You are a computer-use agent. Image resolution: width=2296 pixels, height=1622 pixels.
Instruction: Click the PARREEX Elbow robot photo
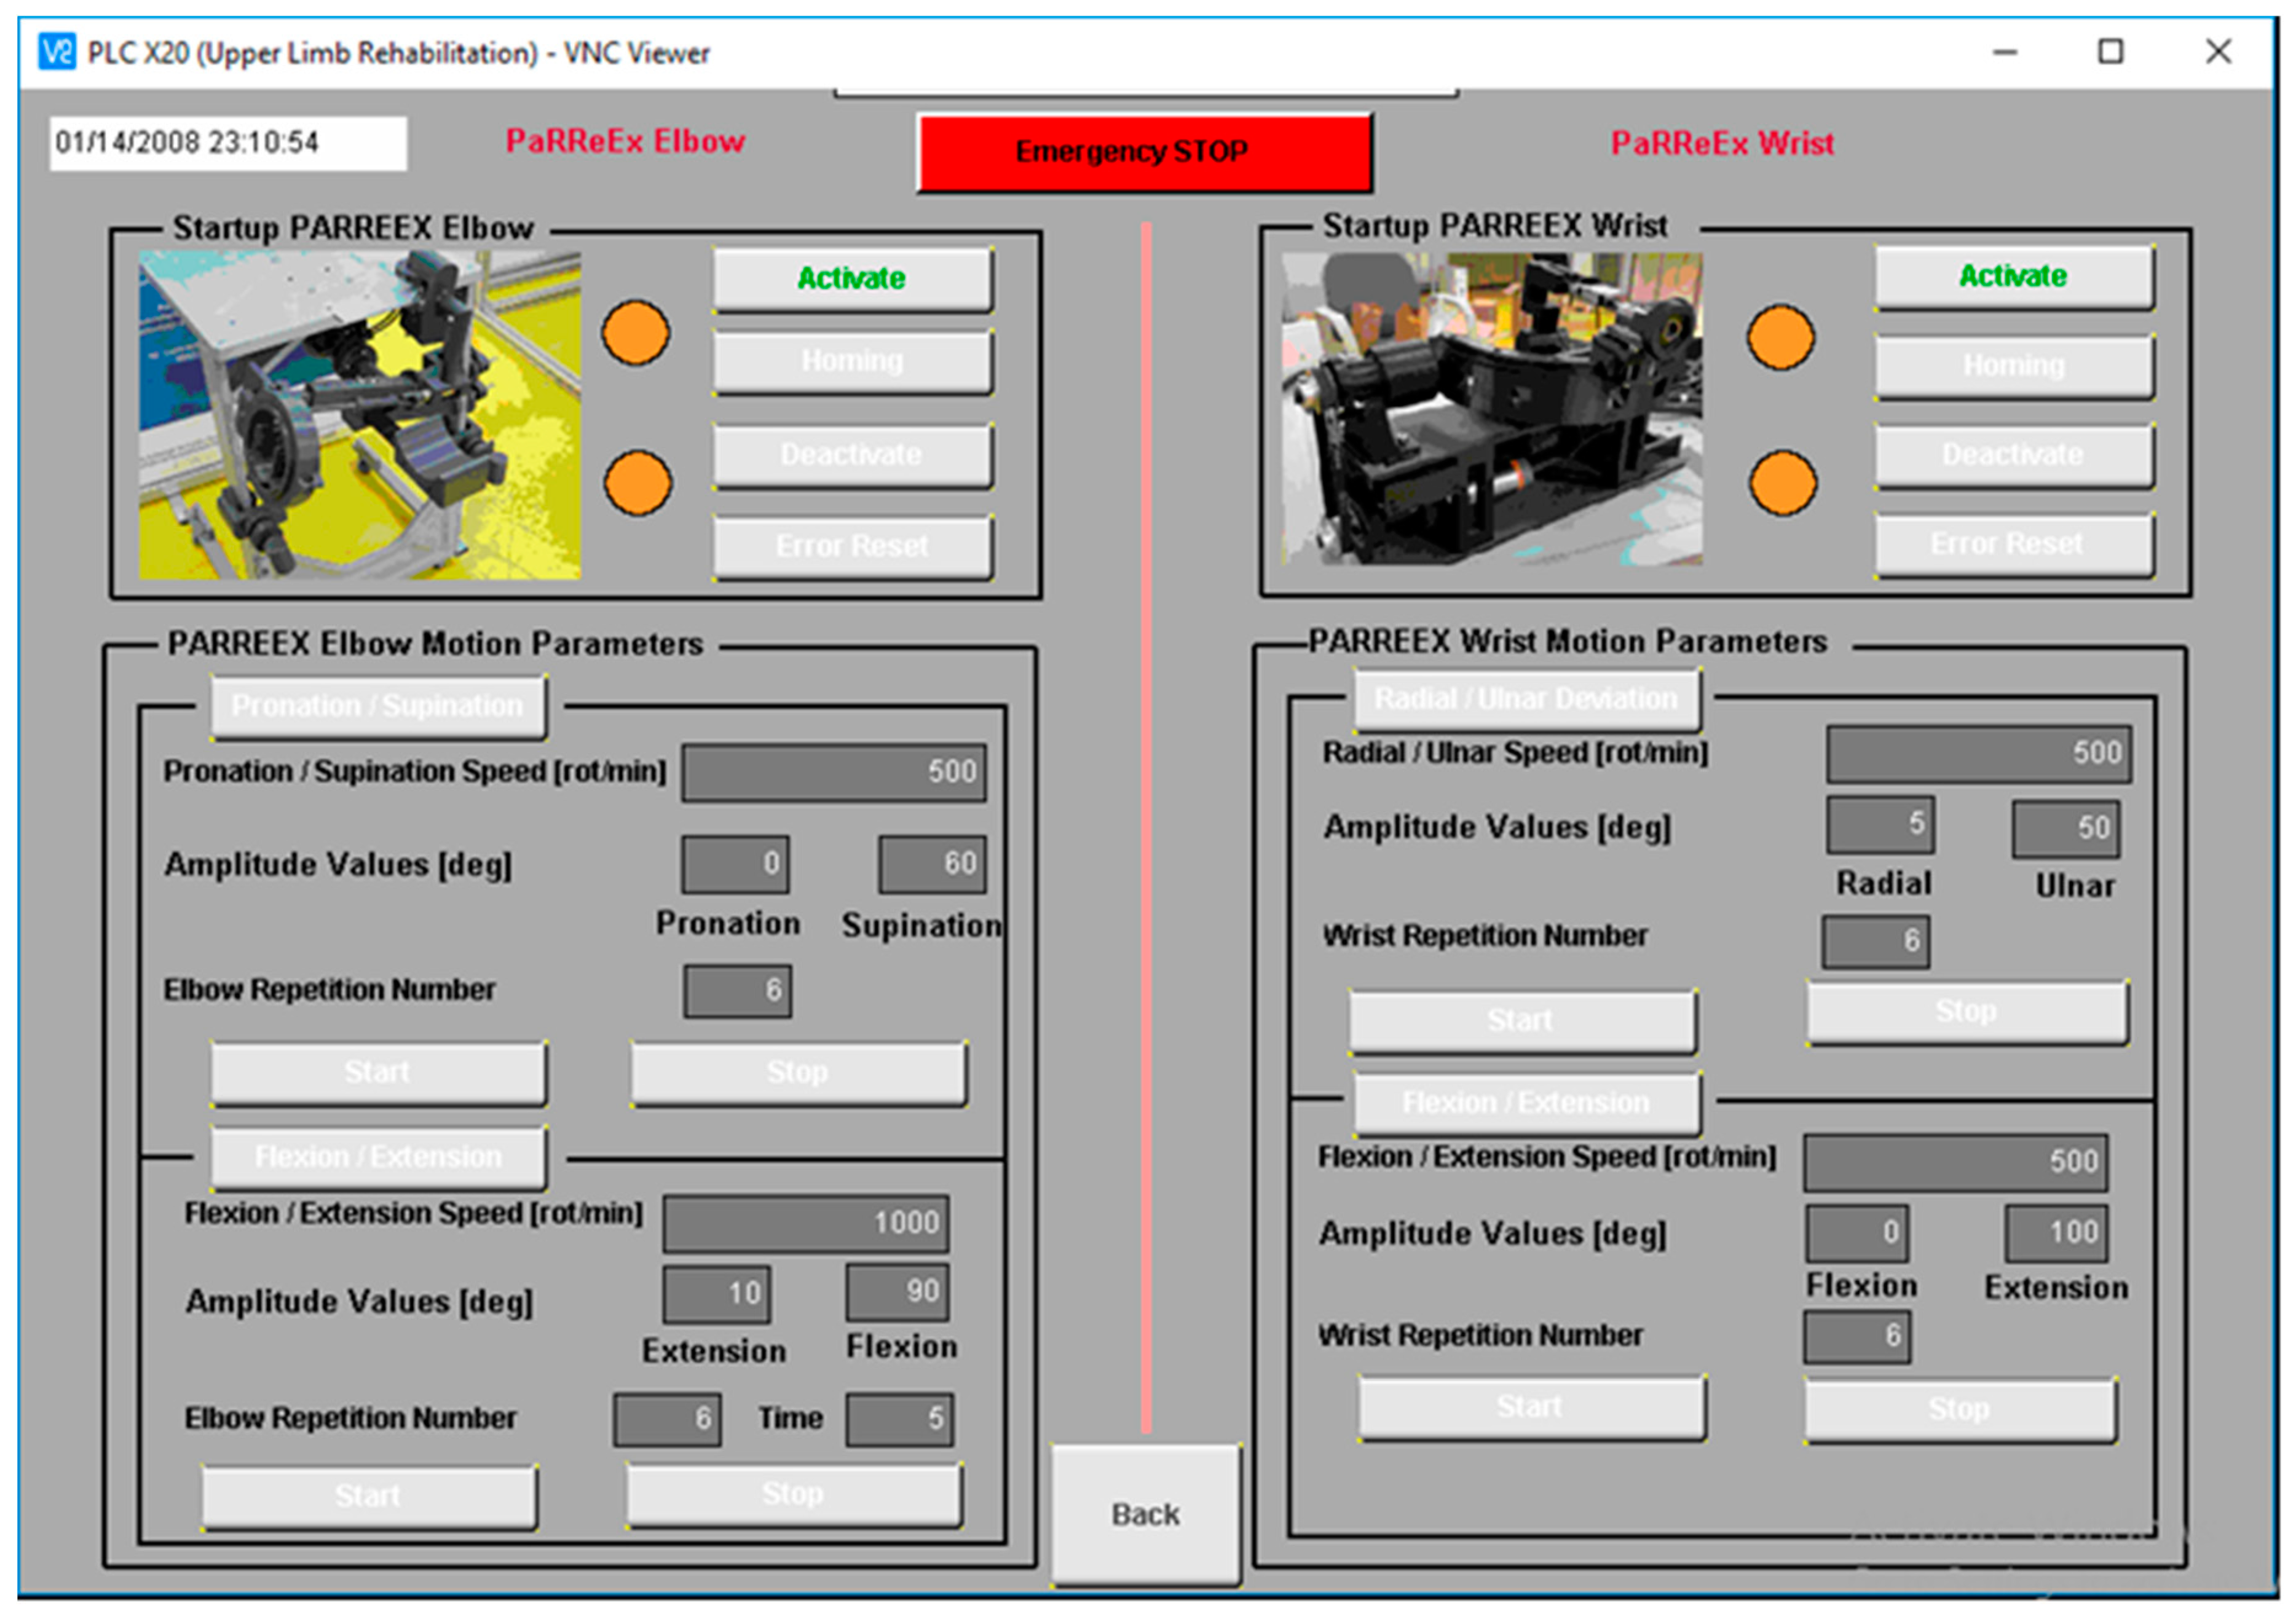[359, 415]
